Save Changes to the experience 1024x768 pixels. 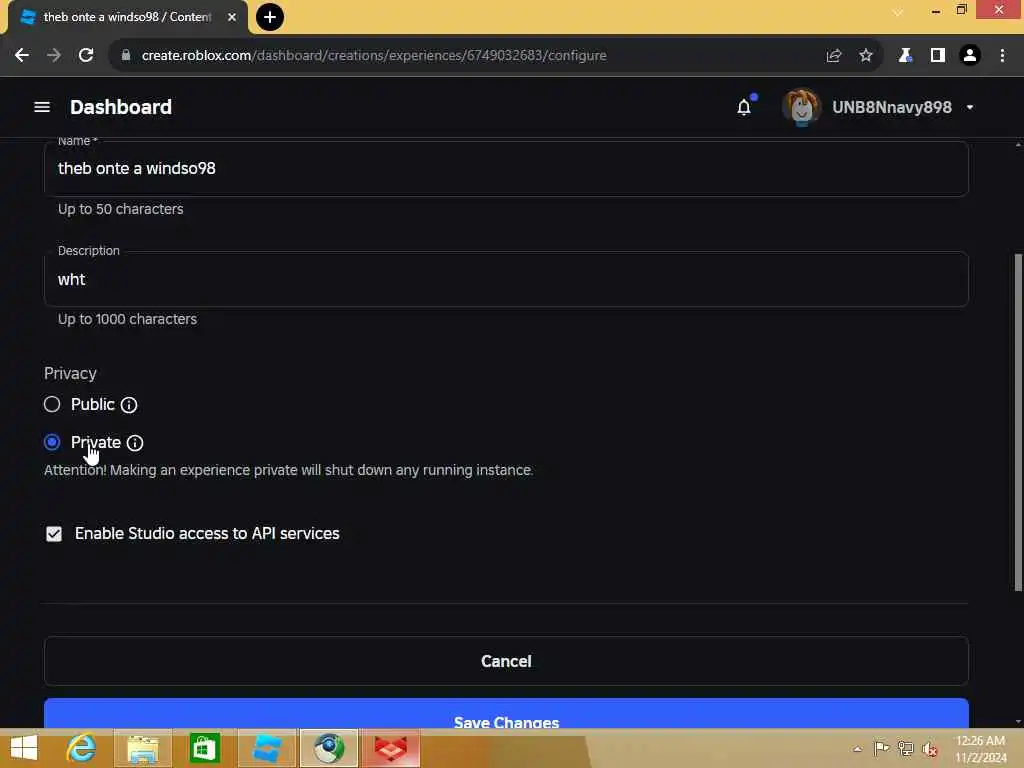[x=506, y=714]
